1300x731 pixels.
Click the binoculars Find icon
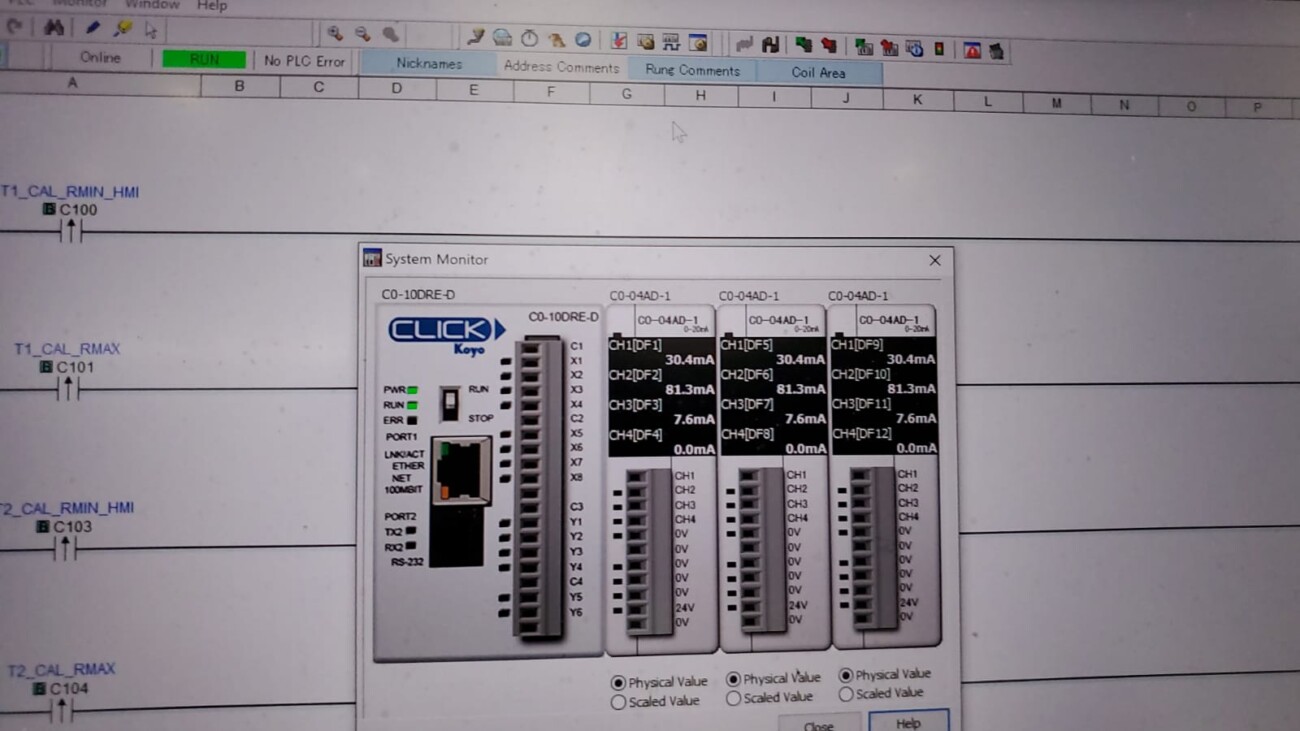tap(54, 28)
